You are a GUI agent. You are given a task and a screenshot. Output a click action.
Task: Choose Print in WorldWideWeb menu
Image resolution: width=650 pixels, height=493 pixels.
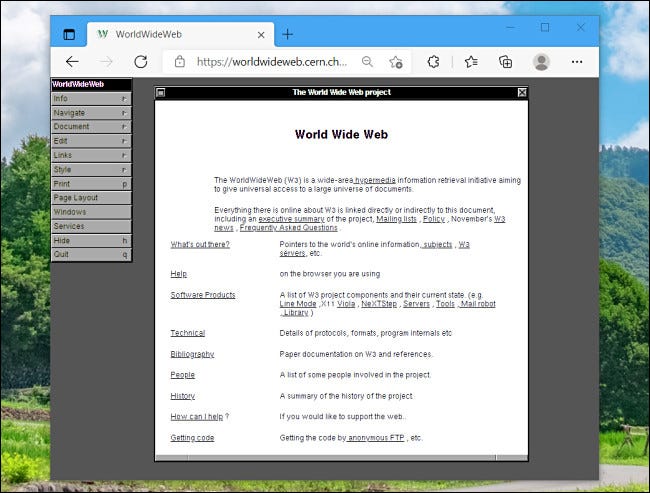tap(91, 184)
